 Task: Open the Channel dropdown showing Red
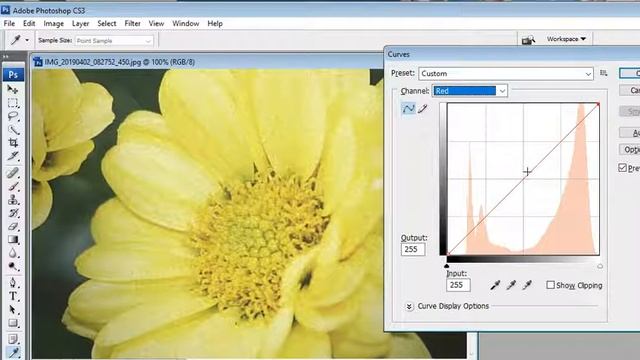click(470, 91)
